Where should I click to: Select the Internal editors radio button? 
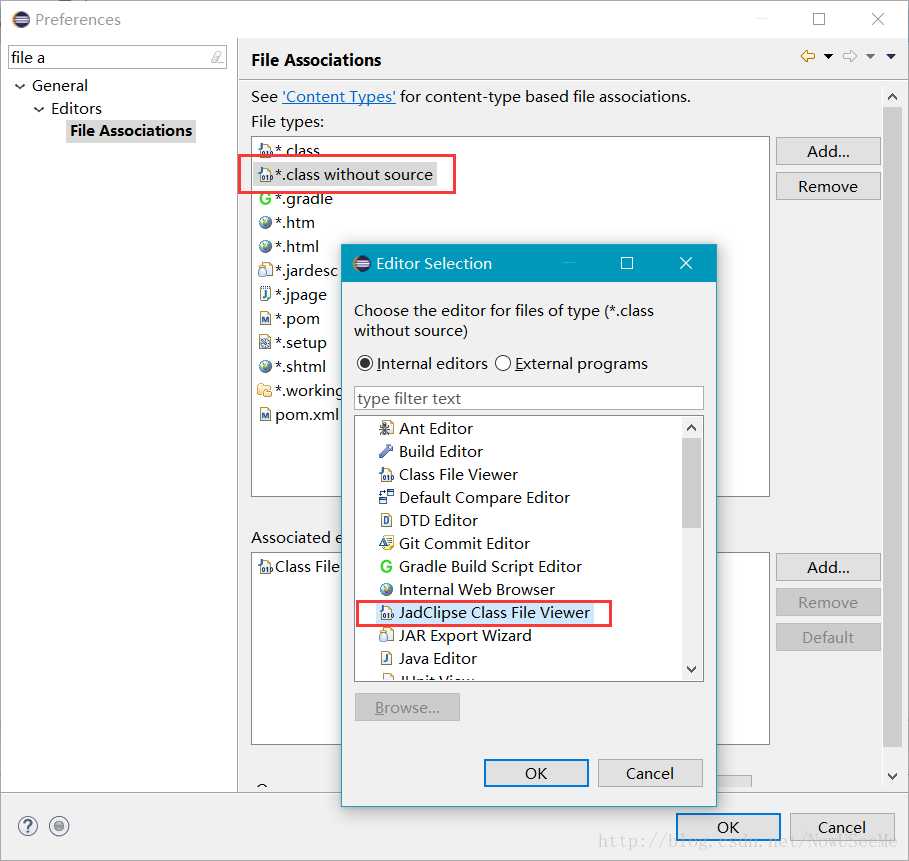(x=365, y=364)
